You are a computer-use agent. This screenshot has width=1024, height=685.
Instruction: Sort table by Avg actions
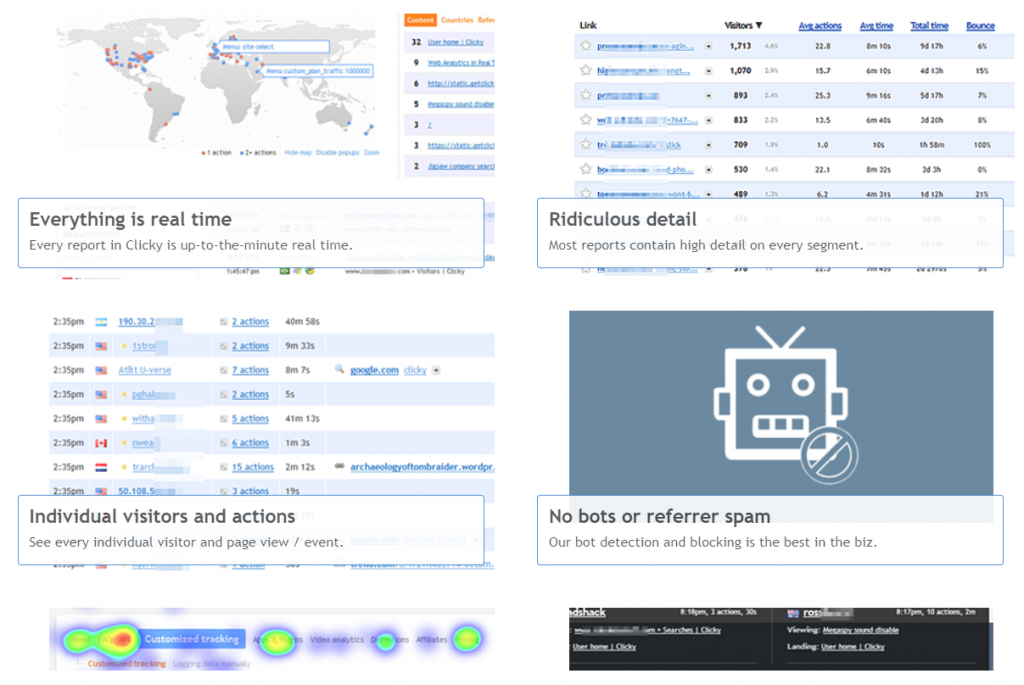click(820, 25)
